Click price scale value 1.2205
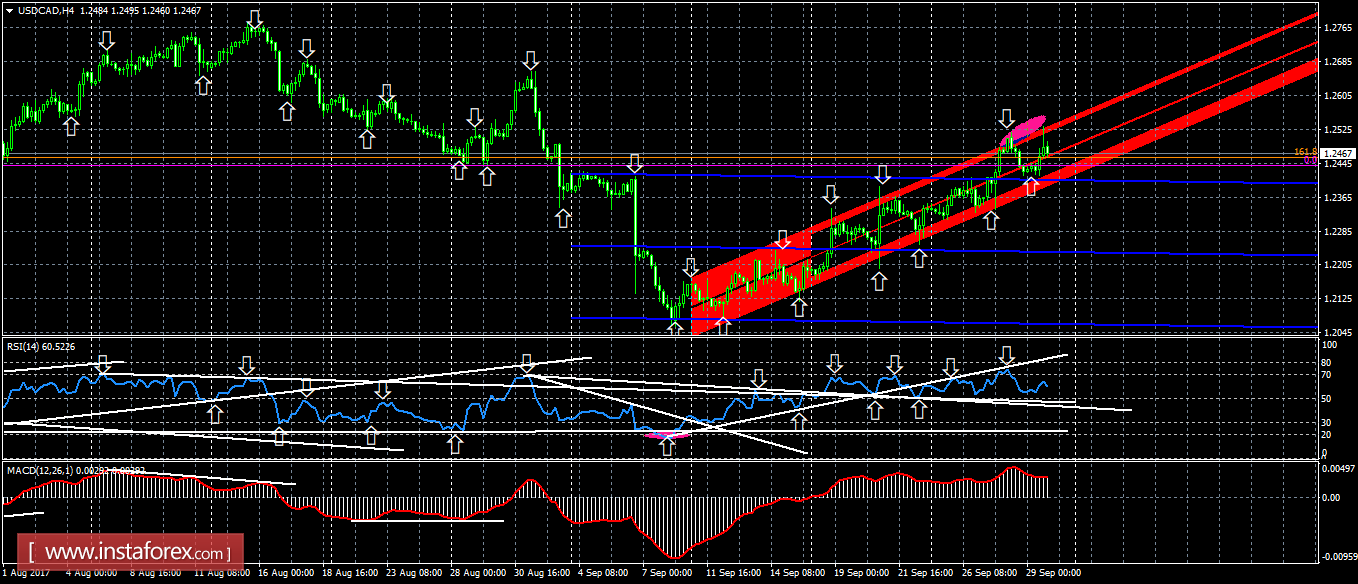Screen dimensions: 1358x584 point(1337,265)
